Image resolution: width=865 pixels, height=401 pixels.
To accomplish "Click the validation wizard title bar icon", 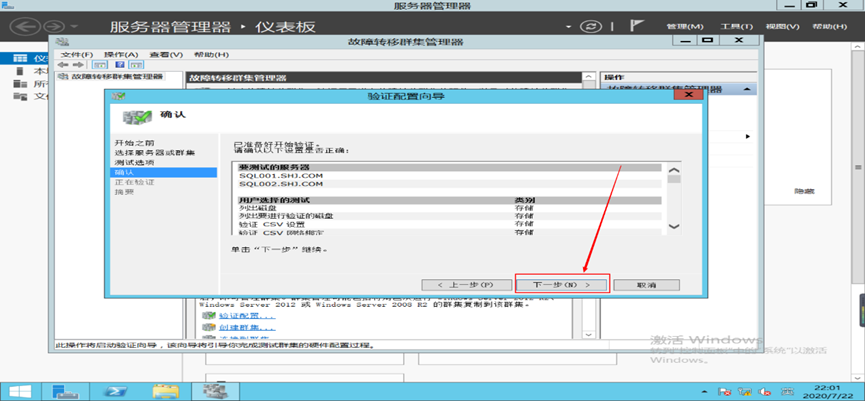I will point(118,96).
